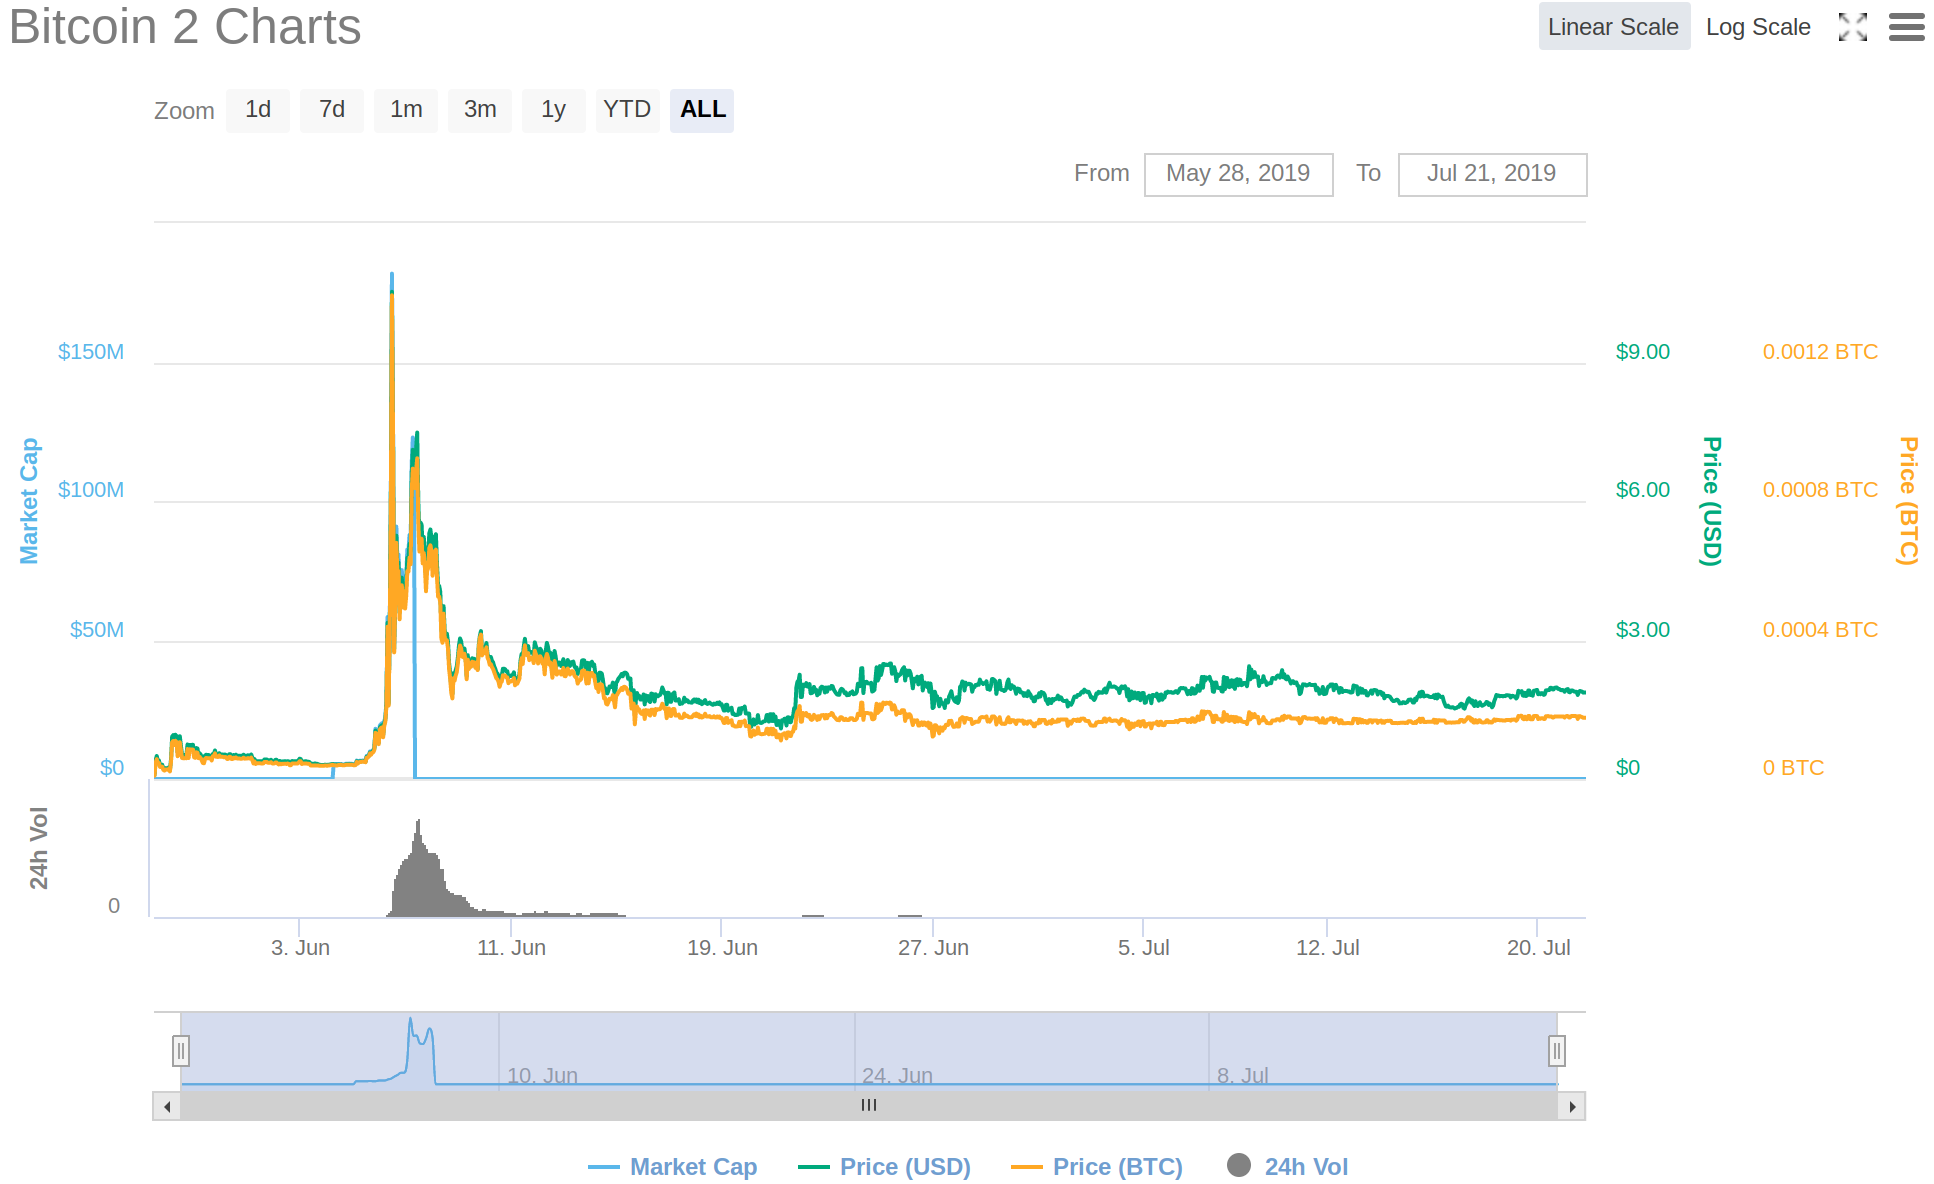The width and height of the screenshot is (1934, 1184).
Task: Click the 20. Jul date label
Action: 1538,948
